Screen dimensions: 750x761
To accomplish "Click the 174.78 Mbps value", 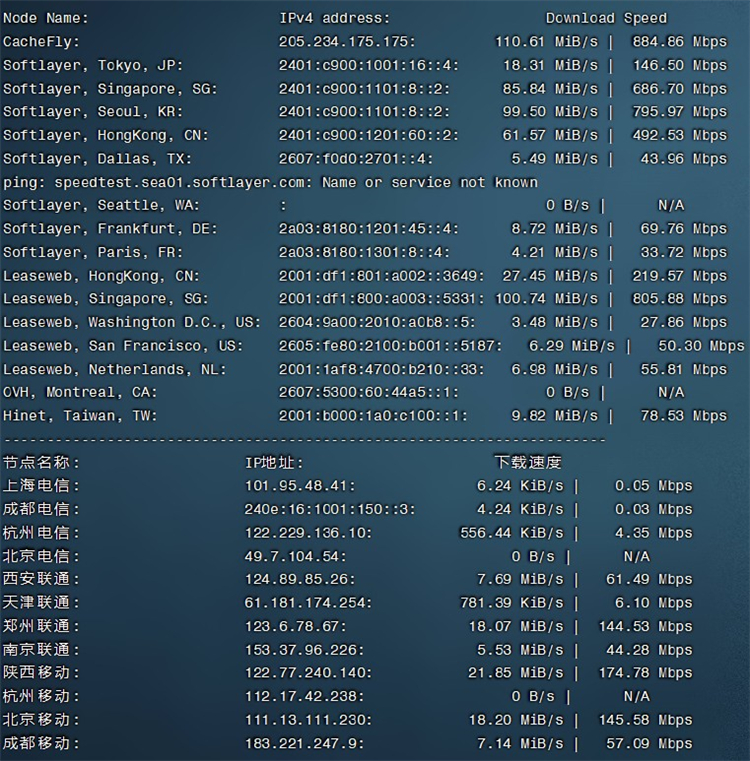I will [645, 673].
